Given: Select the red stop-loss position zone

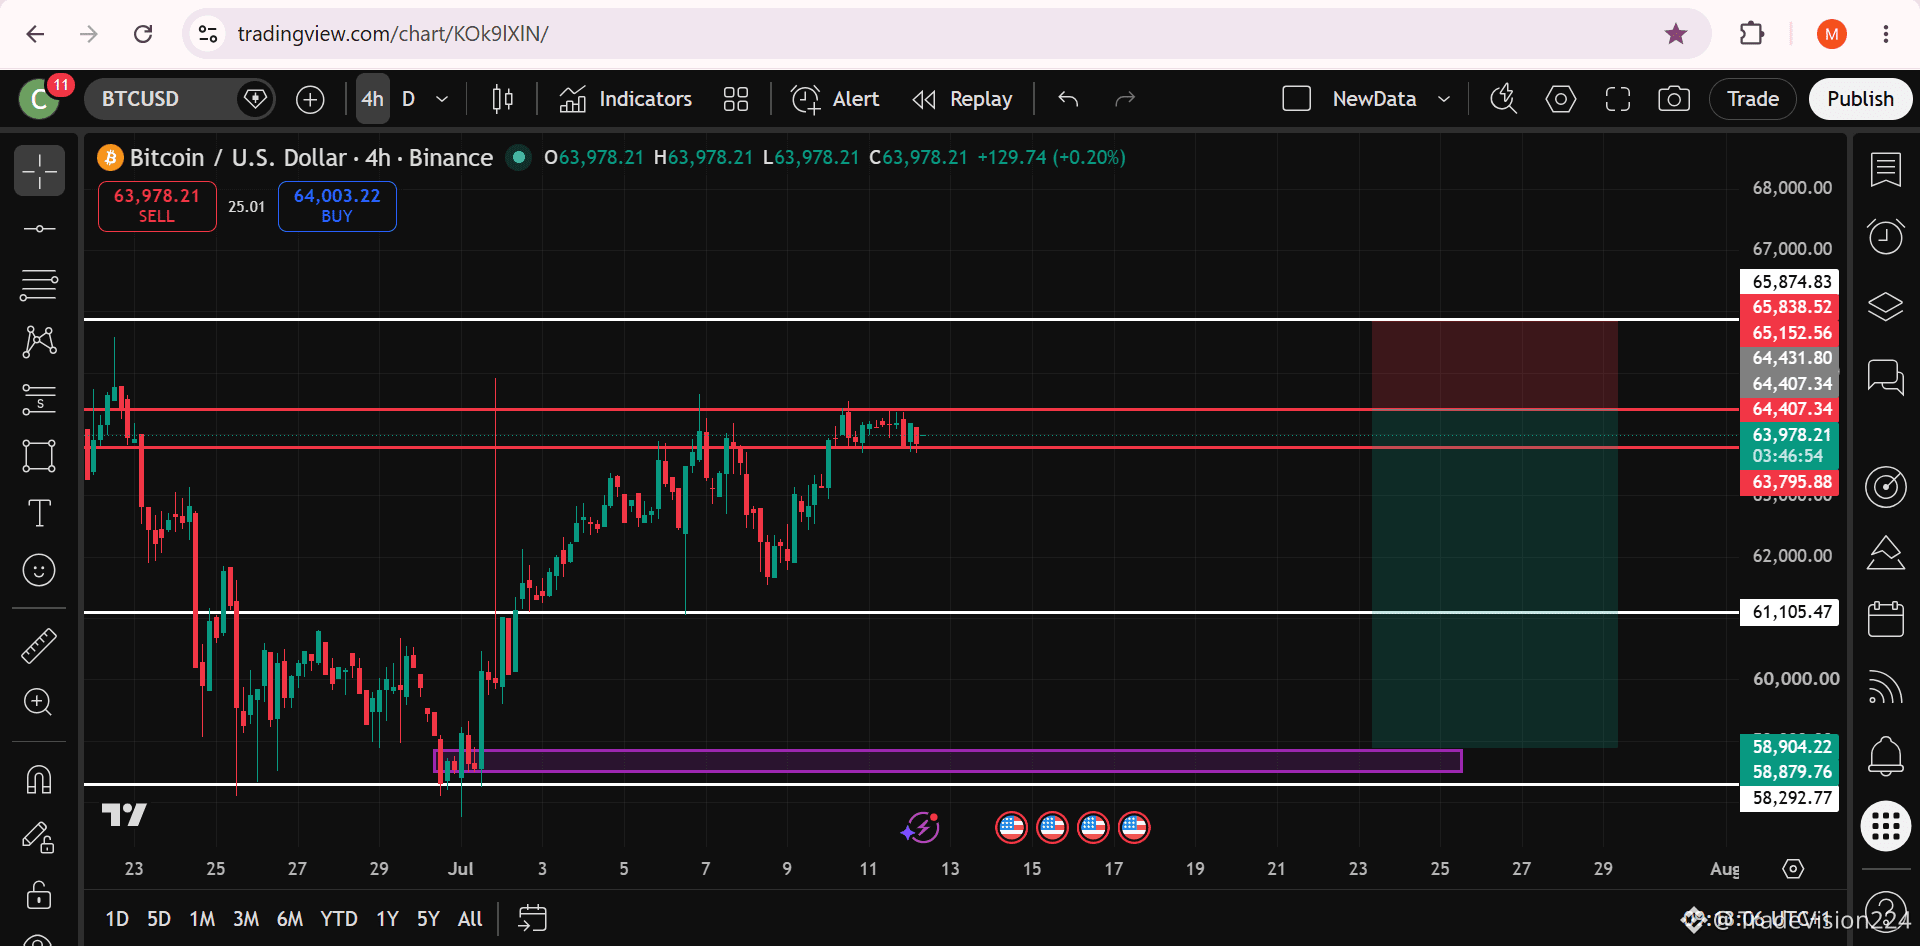Looking at the screenshot, I should click(x=1494, y=365).
